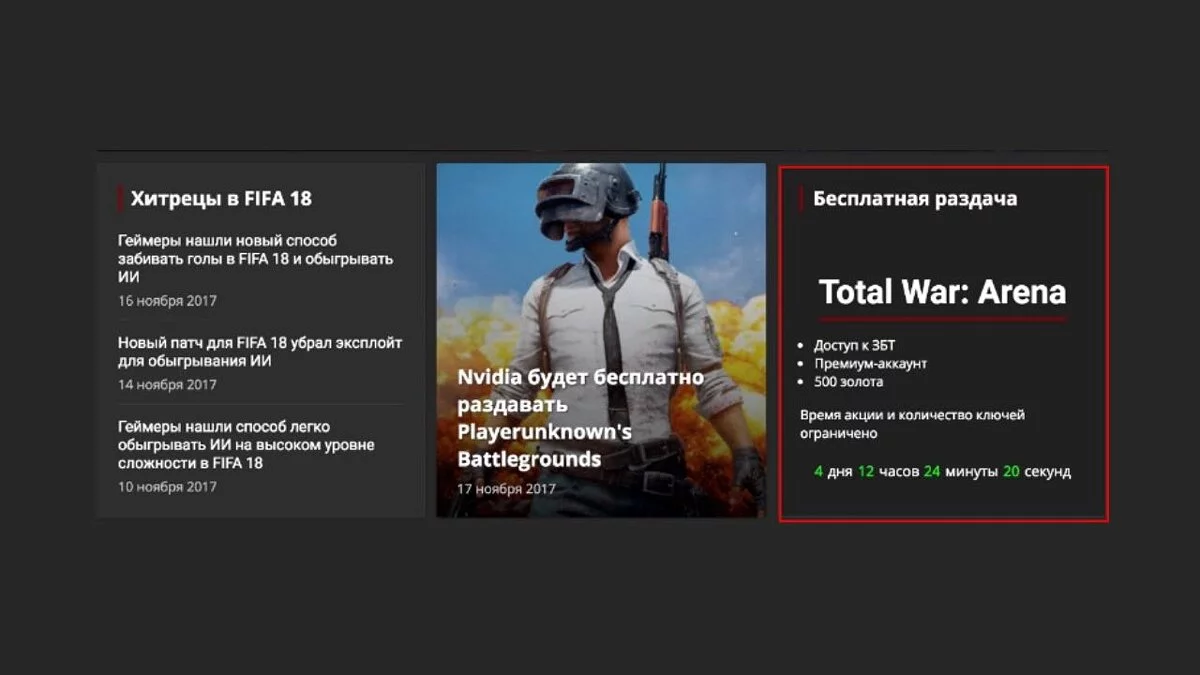Click the countdown timer '4 дня 12 часов'
Image resolution: width=1200 pixels, height=675 pixels.
coord(943,471)
